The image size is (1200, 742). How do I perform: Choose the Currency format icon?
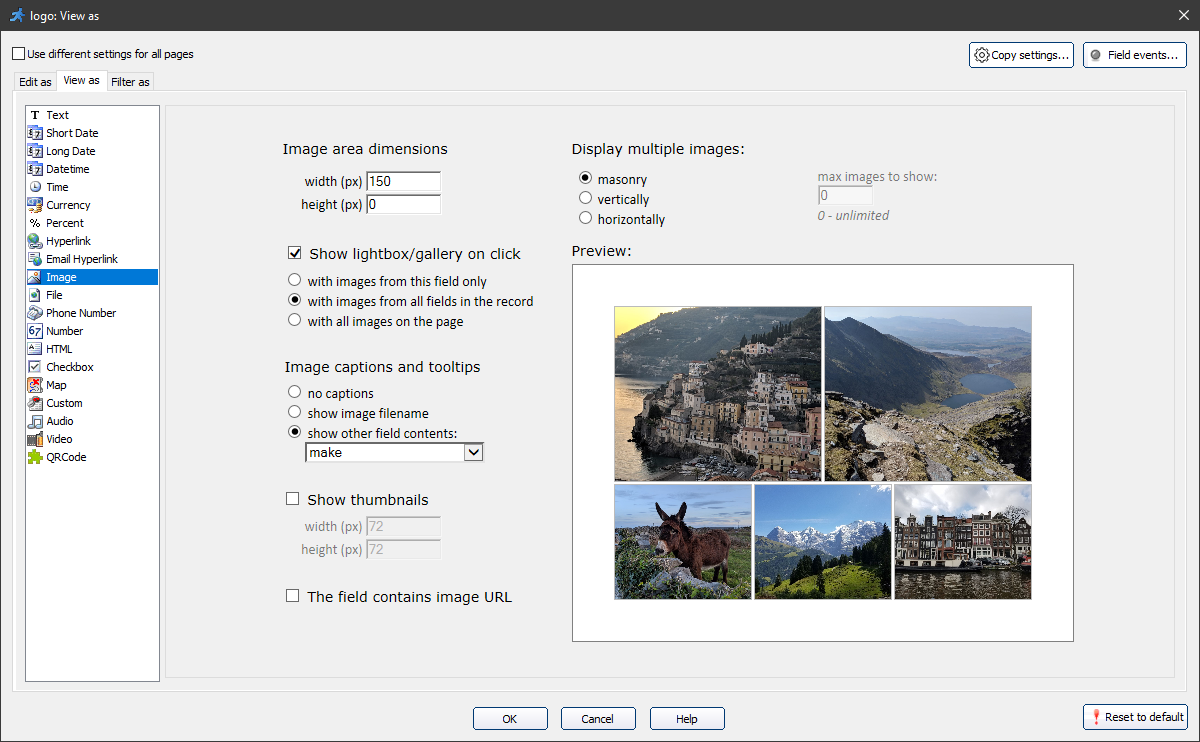pos(35,205)
